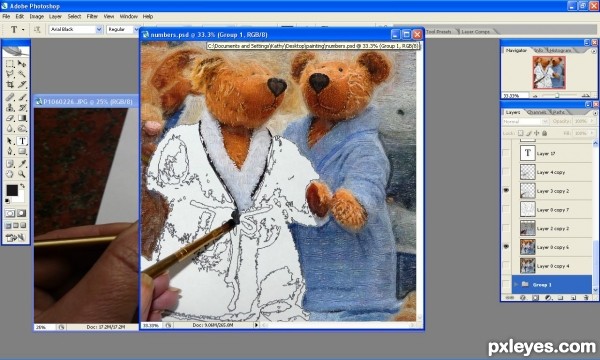Image resolution: width=600 pixels, height=360 pixels.
Task: Add a layer mask from Layers panel
Action: 535,298
